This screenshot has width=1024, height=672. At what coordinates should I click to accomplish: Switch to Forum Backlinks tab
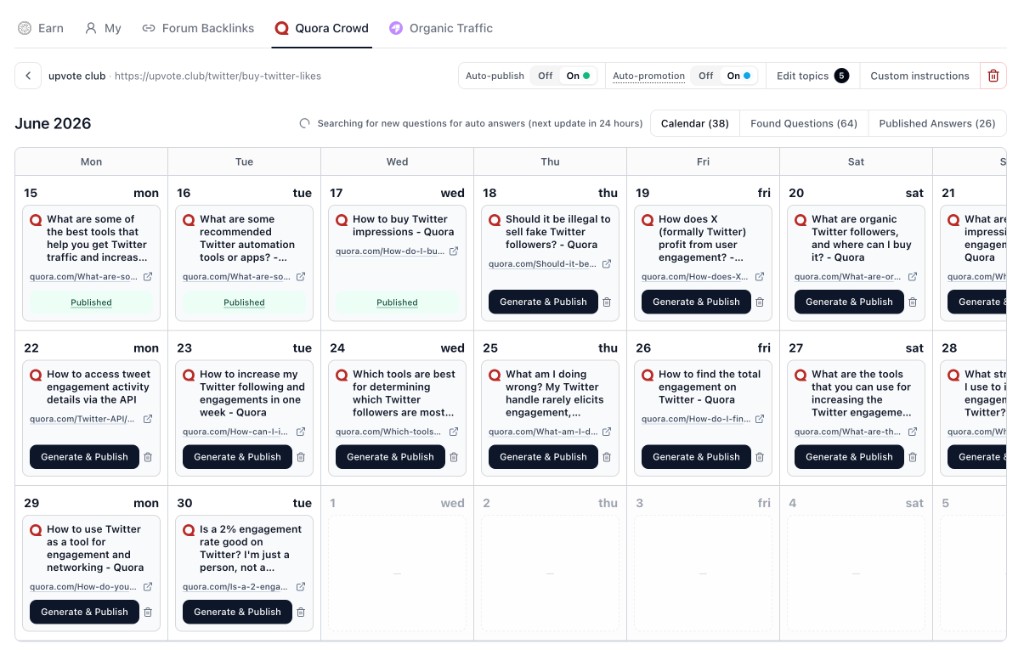click(198, 28)
